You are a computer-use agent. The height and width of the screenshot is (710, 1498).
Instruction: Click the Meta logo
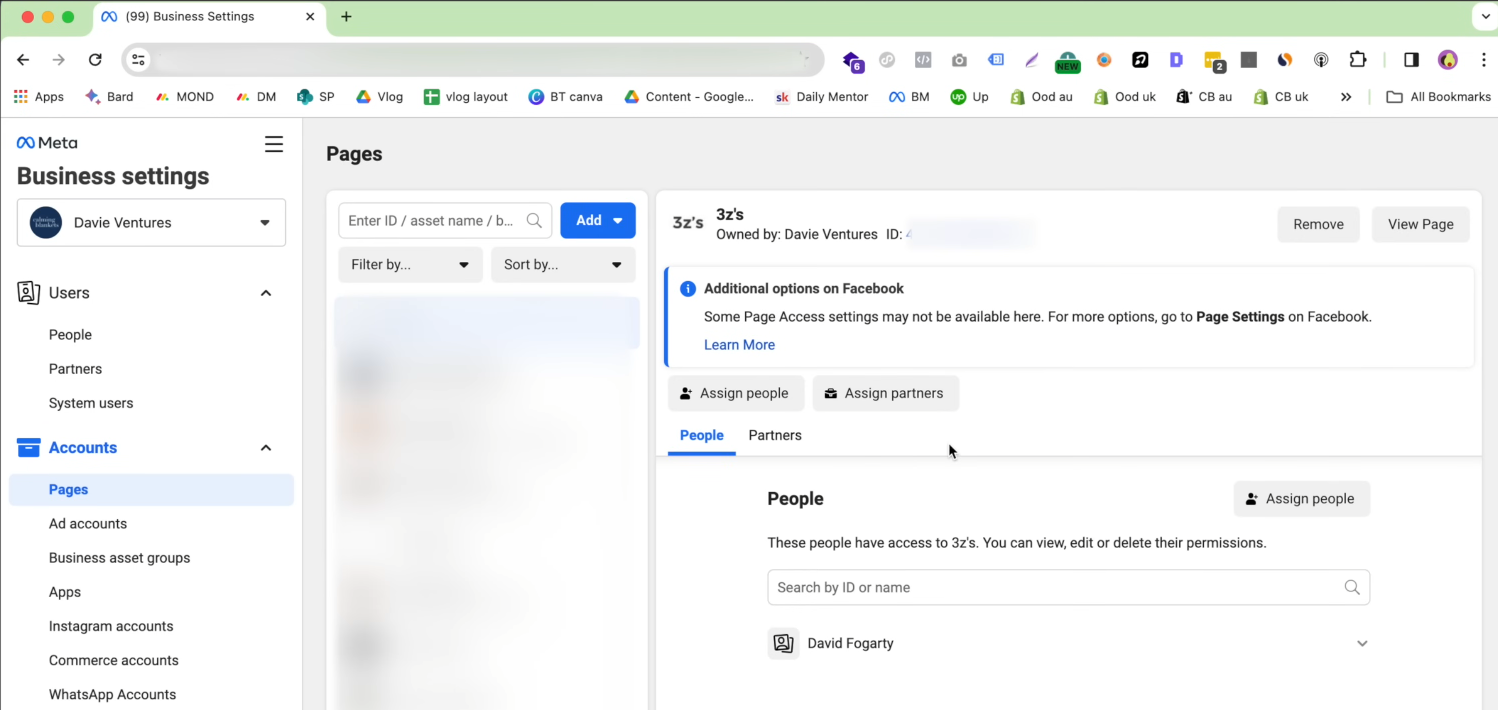point(47,143)
